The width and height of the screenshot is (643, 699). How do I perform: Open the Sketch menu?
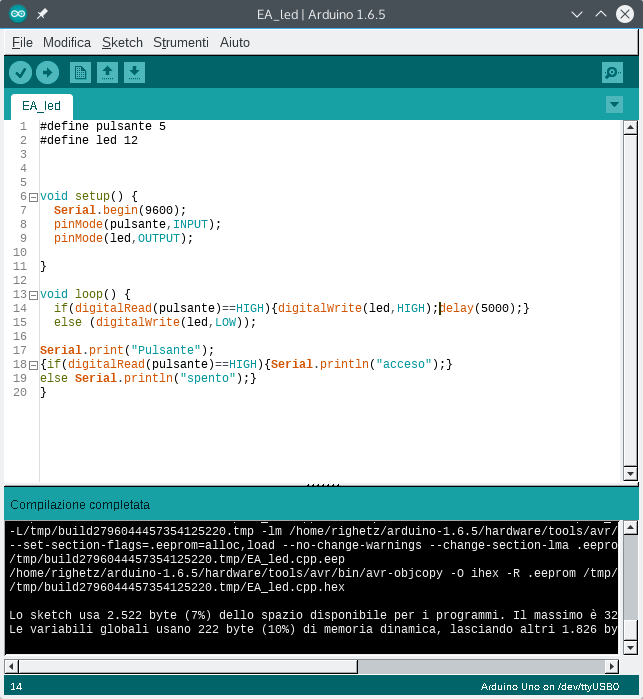(122, 42)
